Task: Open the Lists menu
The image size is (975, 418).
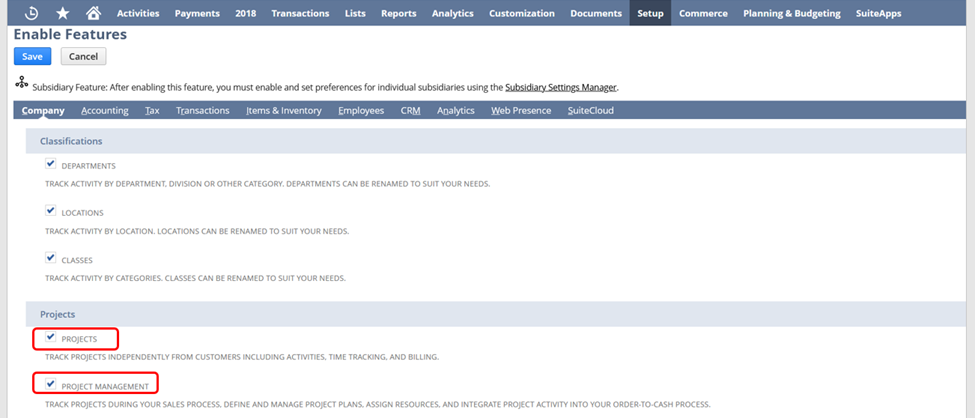Action: (x=355, y=13)
